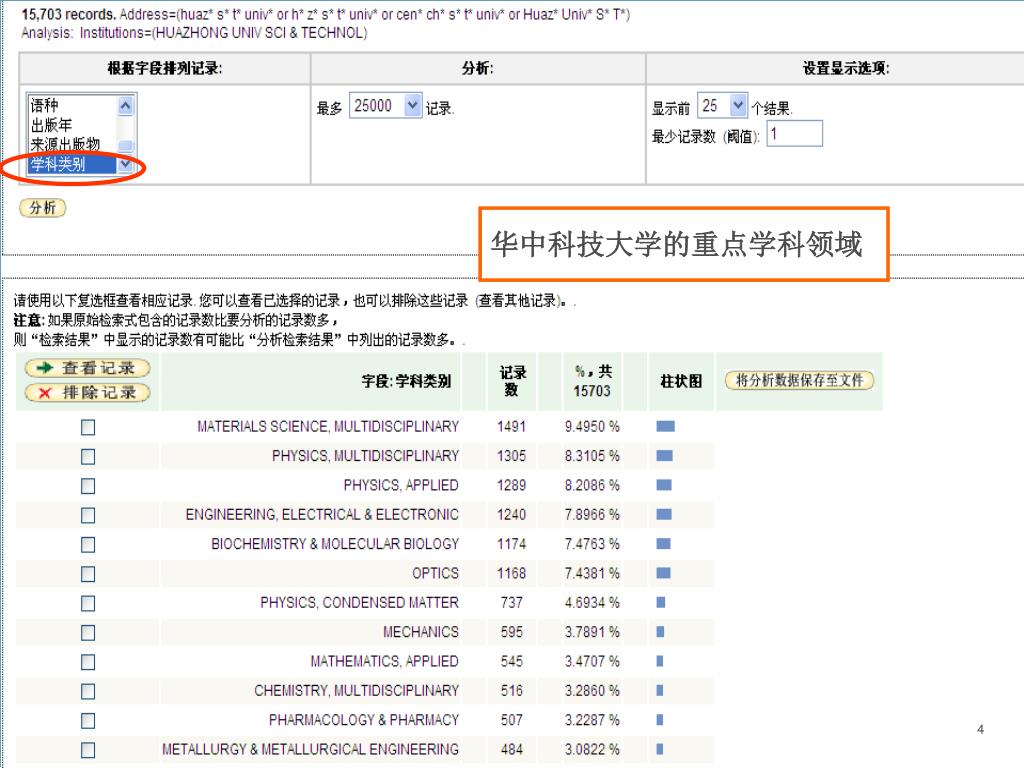The width and height of the screenshot is (1024, 768).
Task: Check Mathematics, Applied checkbox
Action: (88, 662)
